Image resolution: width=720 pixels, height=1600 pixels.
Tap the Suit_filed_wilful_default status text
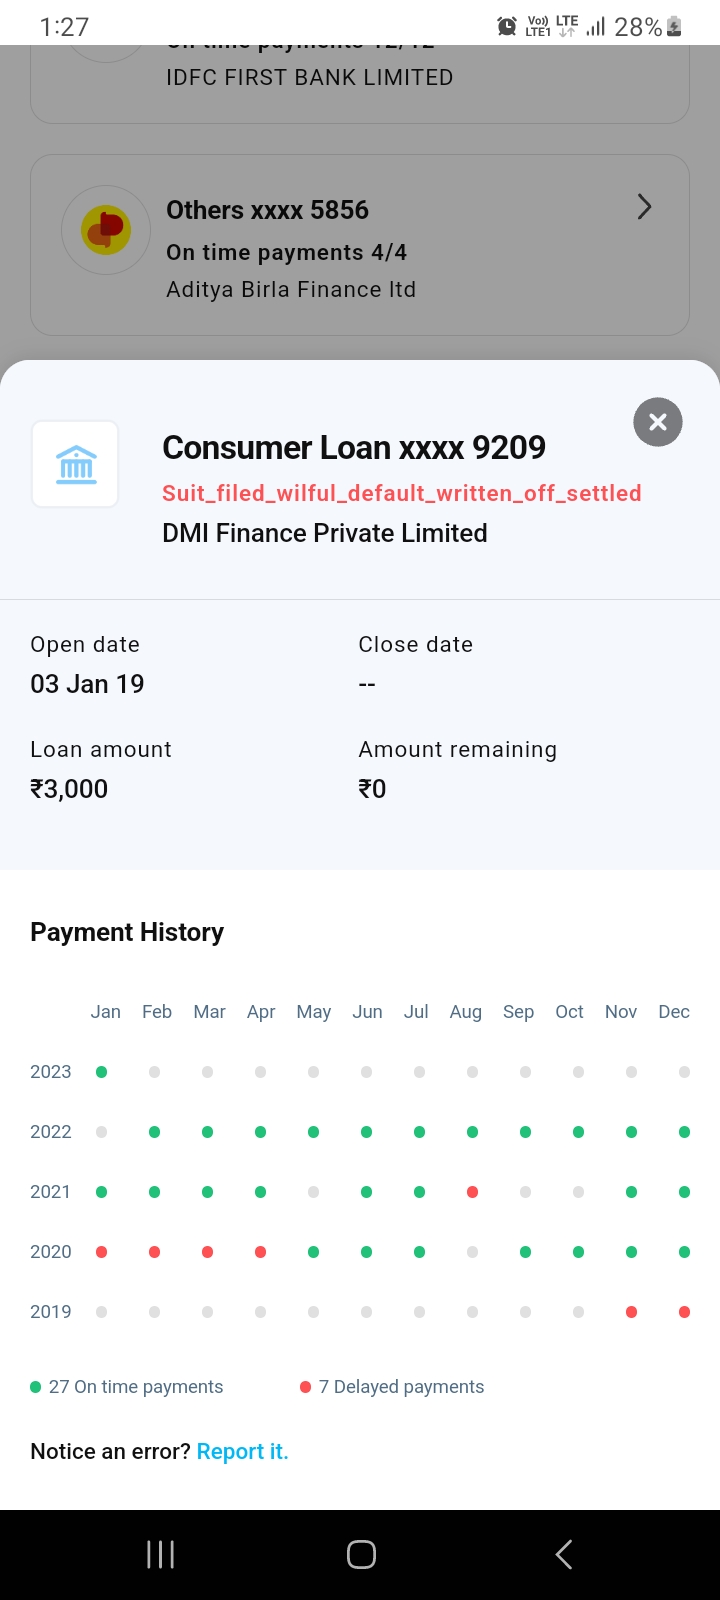(401, 493)
